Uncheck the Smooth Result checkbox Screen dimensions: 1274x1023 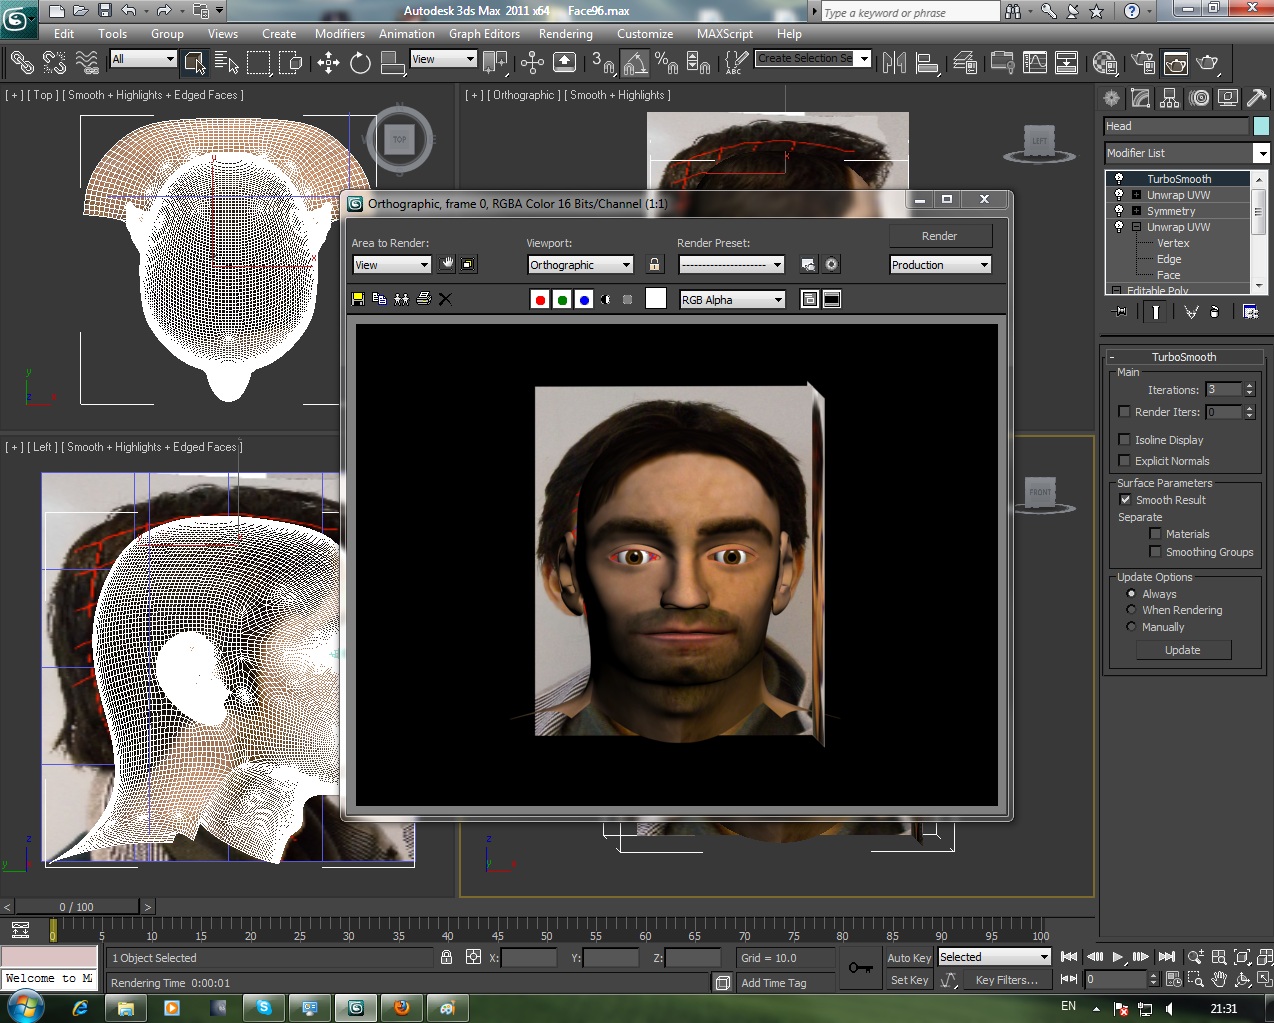[1125, 500]
